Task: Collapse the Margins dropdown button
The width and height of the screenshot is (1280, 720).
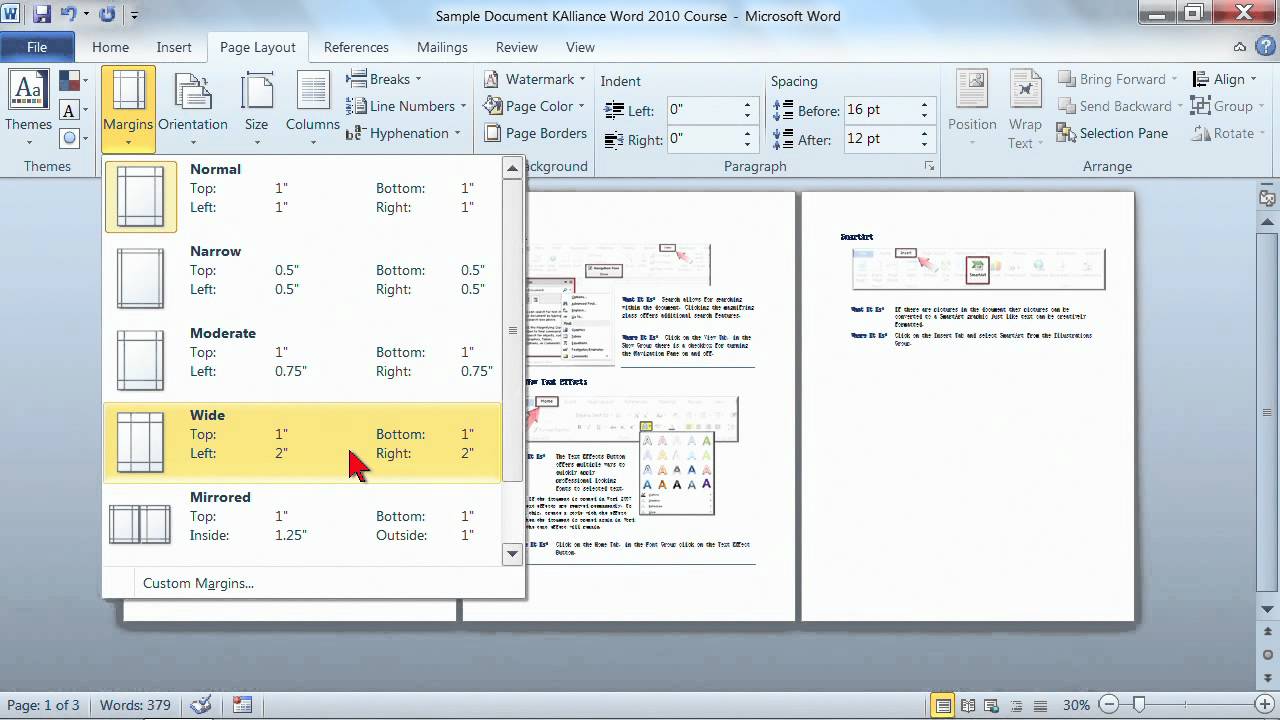Action: [128, 108]
